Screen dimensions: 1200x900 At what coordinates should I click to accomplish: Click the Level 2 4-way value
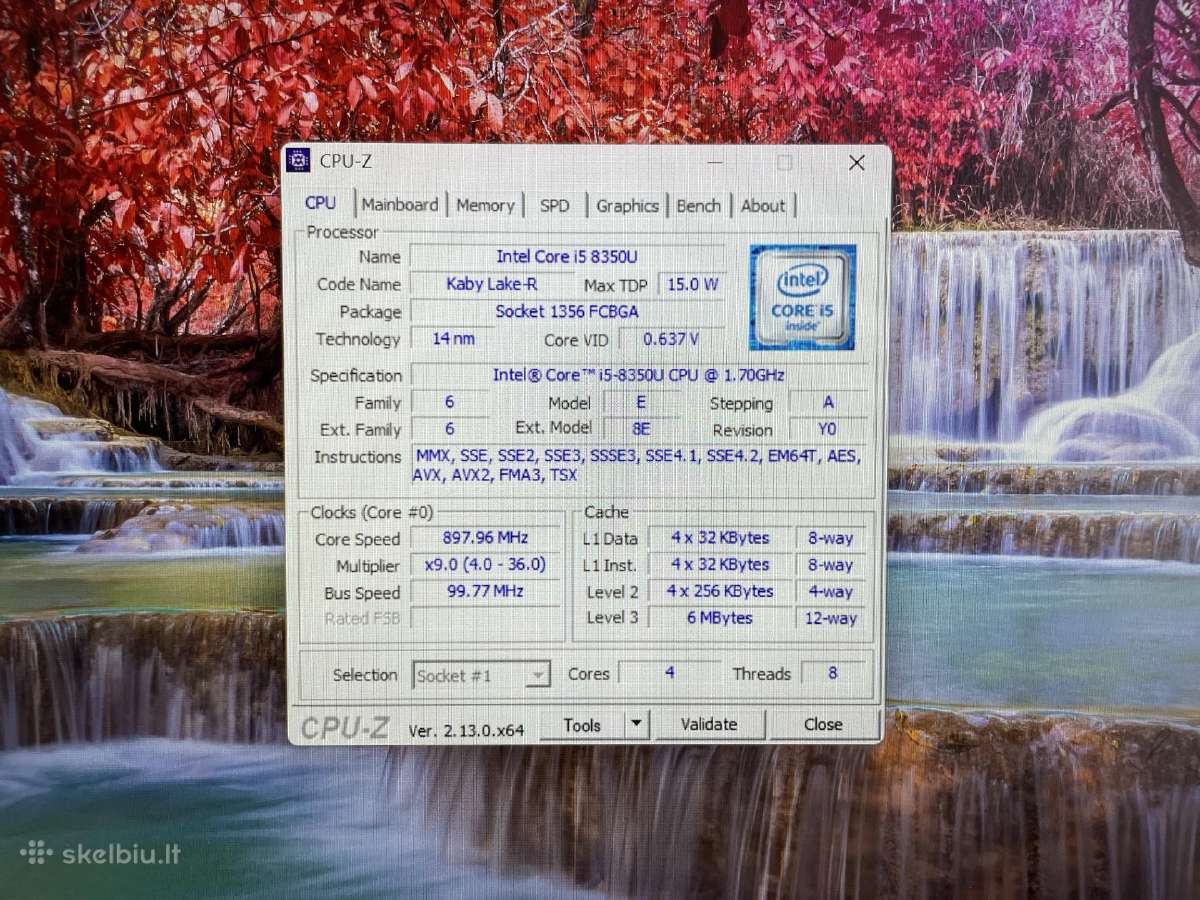coord(831,591)
